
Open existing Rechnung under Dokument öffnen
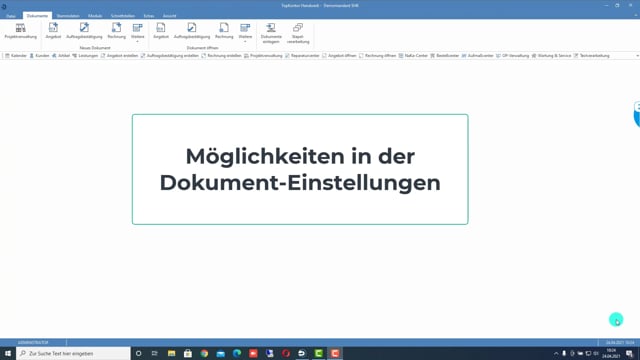coord(224,31)
